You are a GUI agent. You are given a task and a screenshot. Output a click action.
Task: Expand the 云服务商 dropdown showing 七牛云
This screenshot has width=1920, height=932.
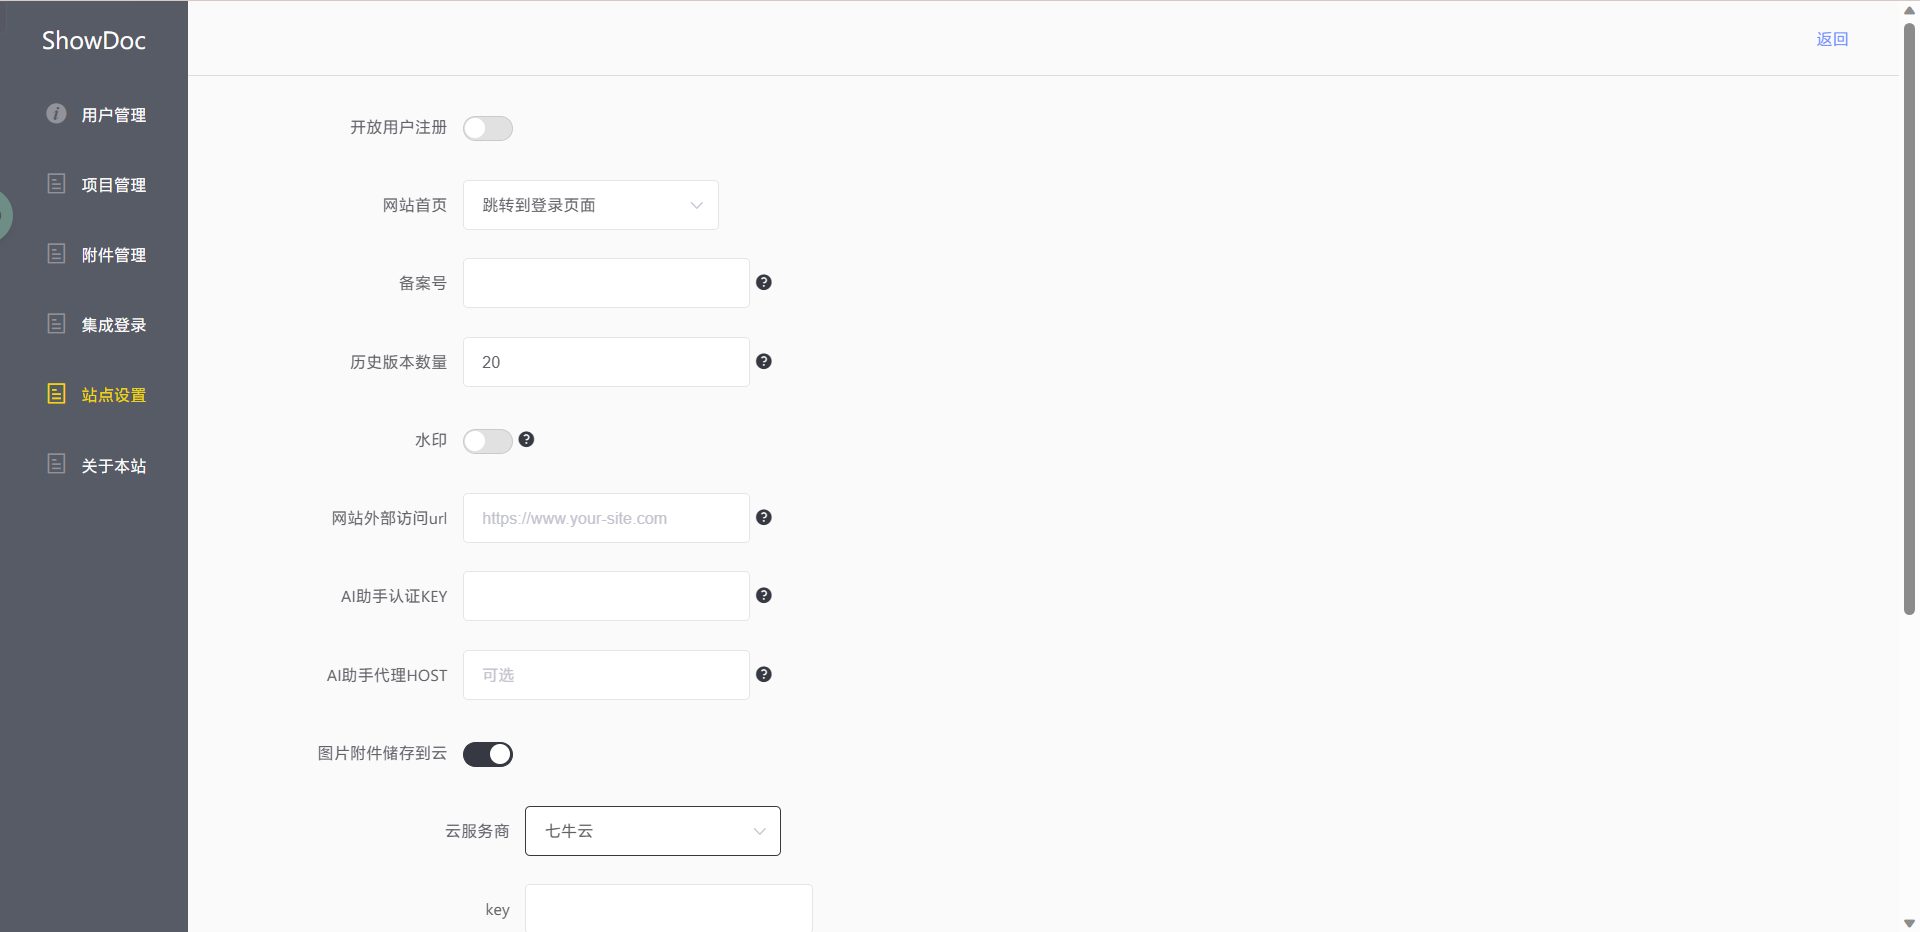pyautogui.click(x=652, y=831)
